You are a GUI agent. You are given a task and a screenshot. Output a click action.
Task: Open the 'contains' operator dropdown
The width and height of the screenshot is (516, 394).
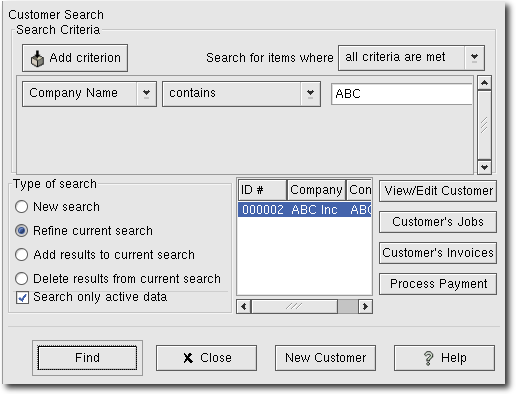(241, 94)
